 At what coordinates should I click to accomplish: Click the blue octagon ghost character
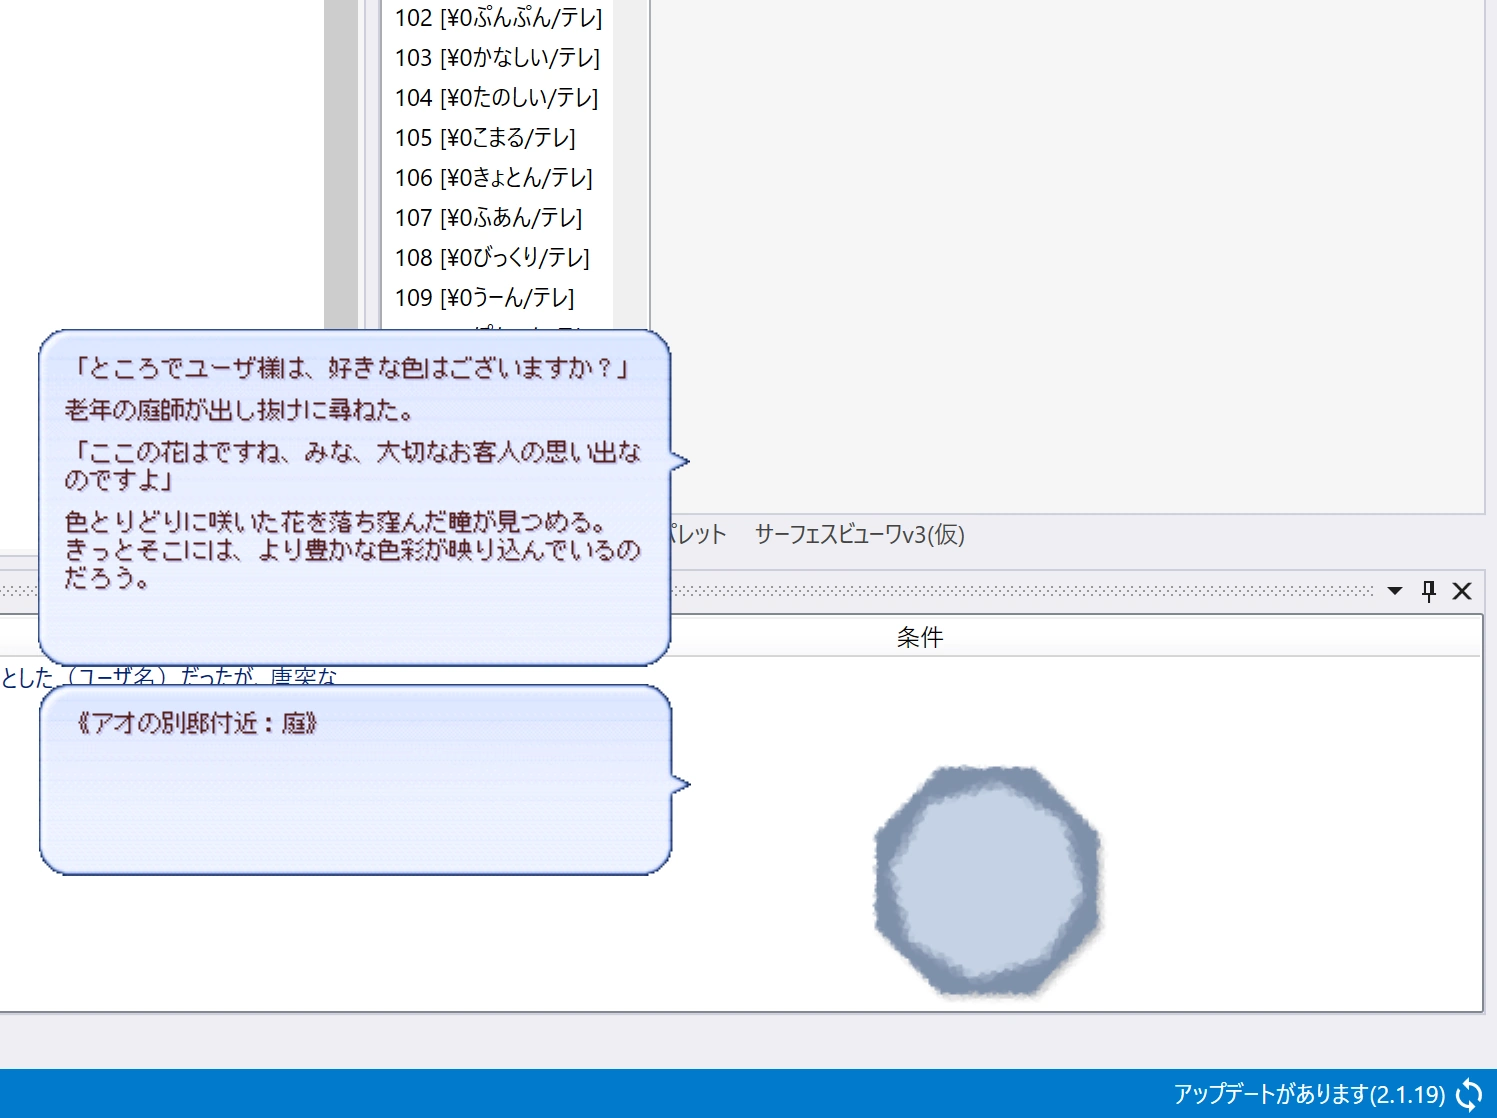pos(987,881)
